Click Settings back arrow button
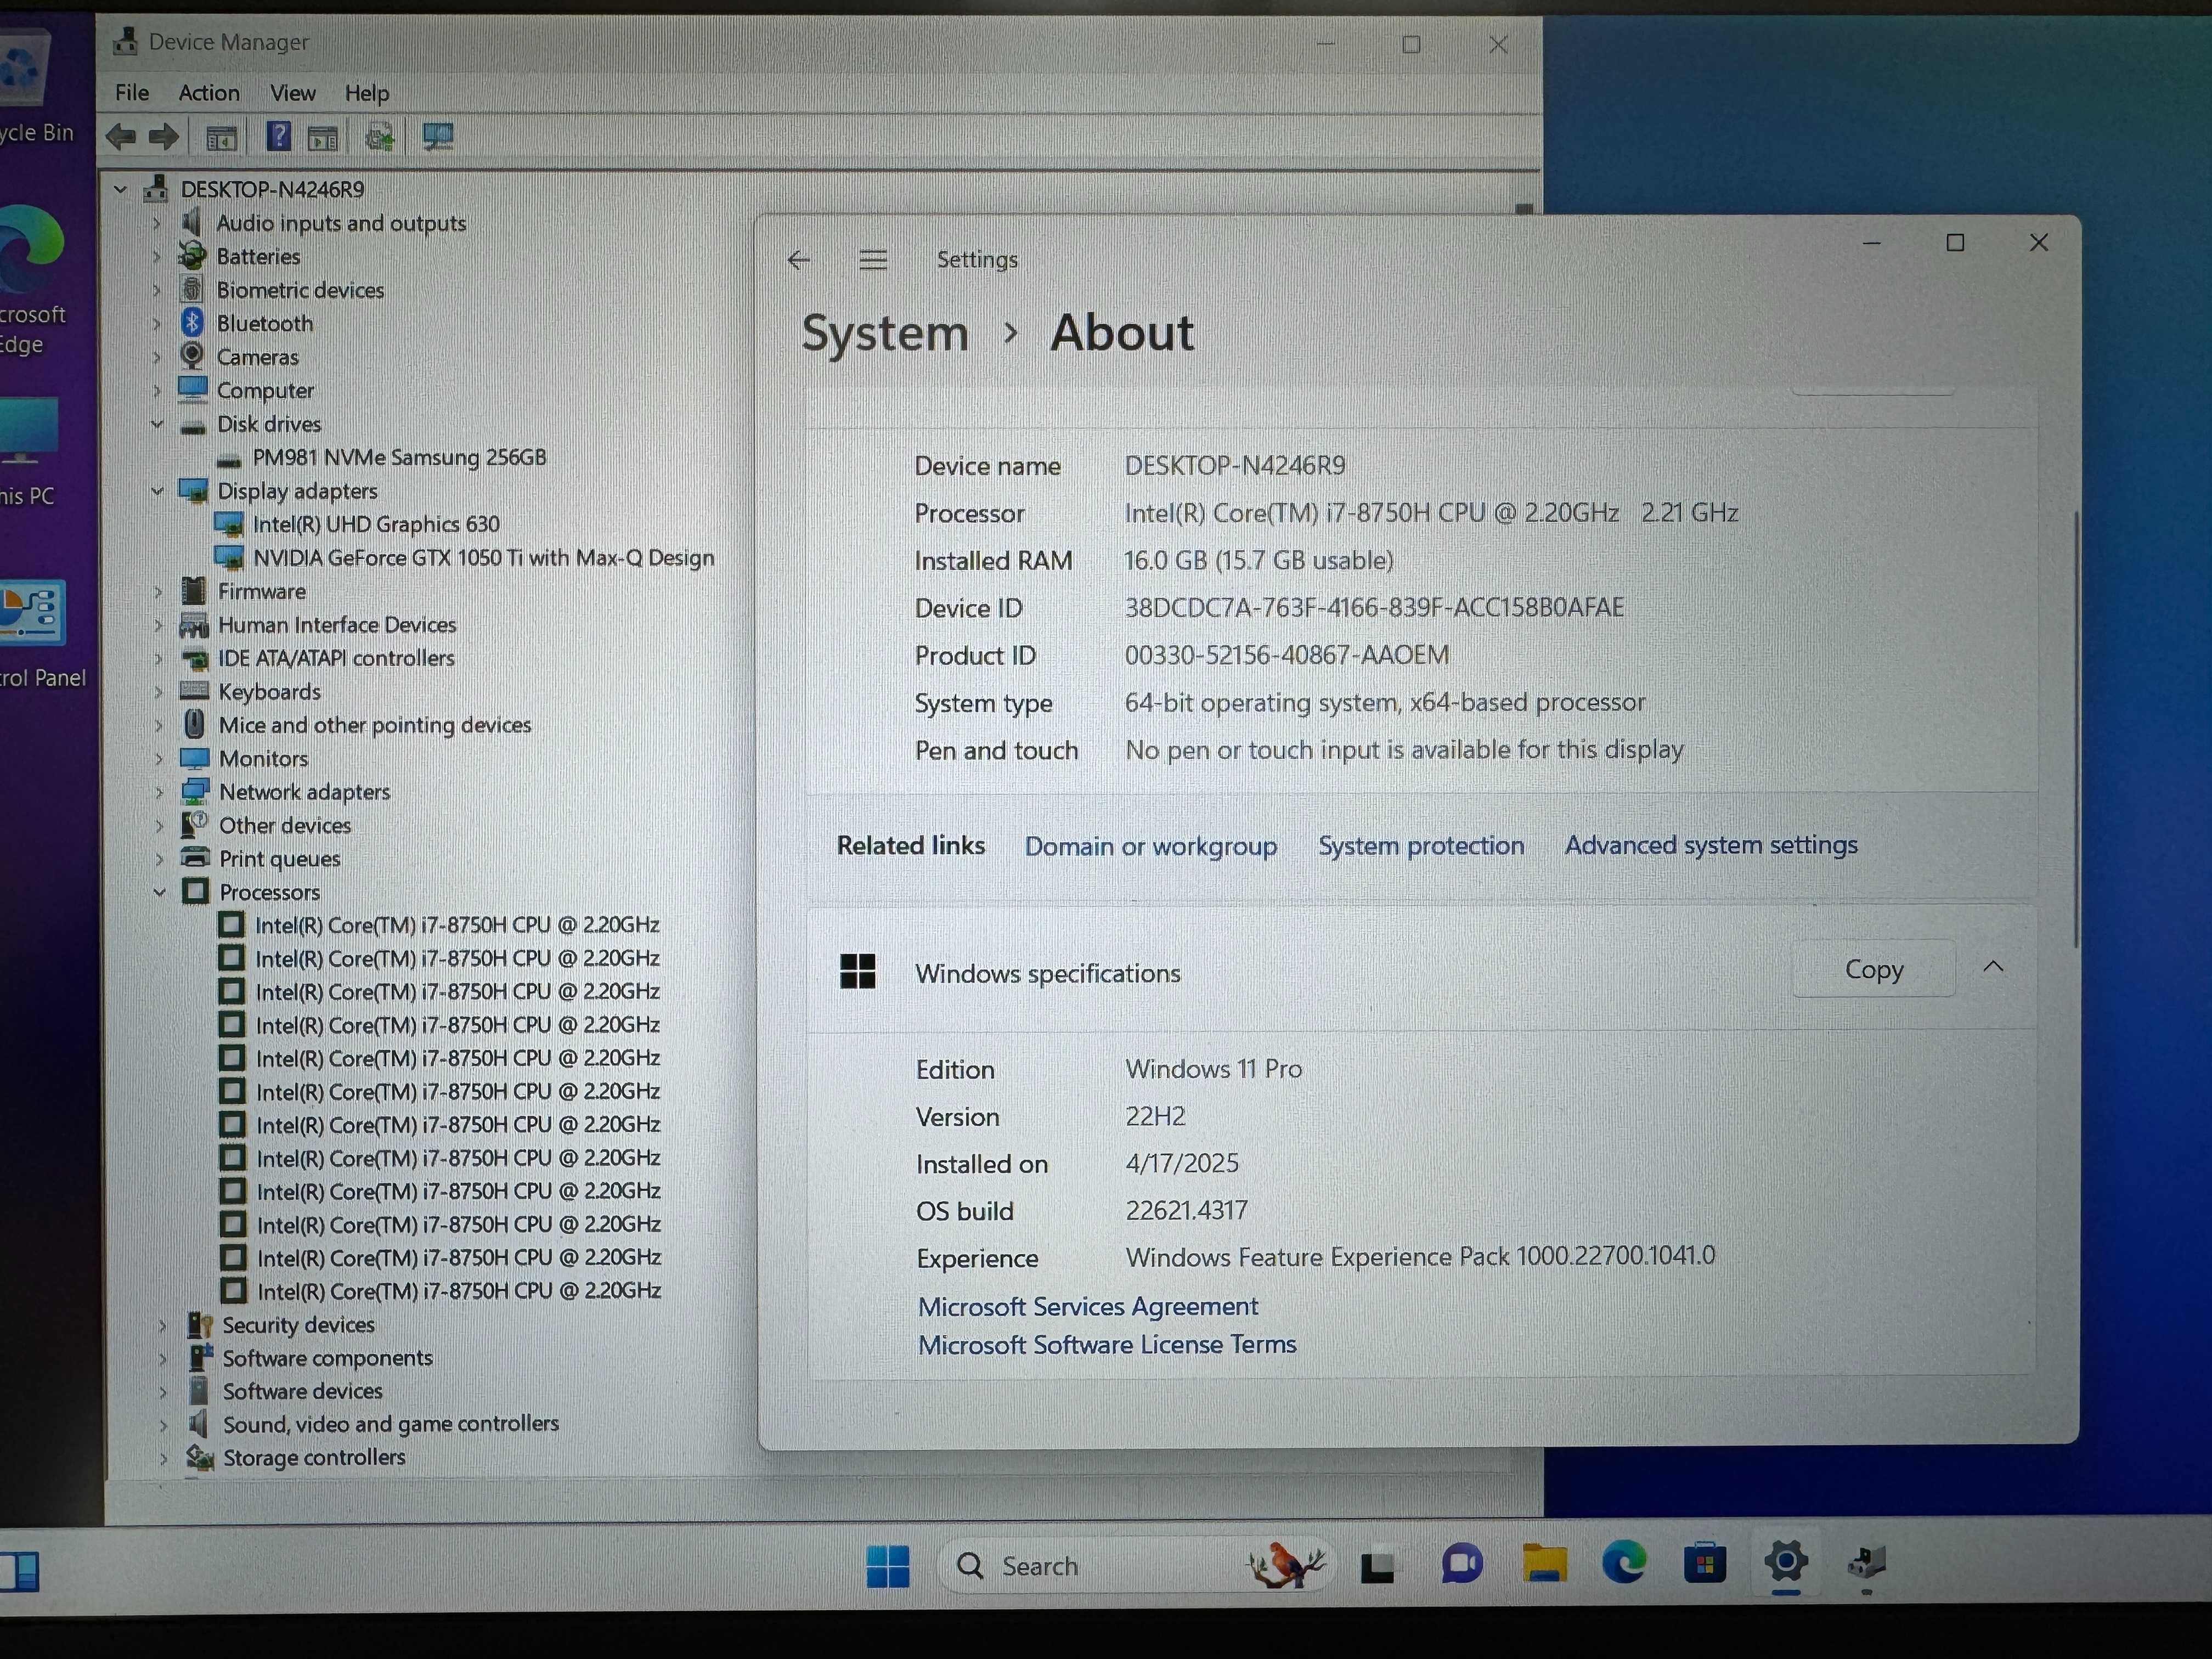The image size is (2212, 1659). [798, 260]
